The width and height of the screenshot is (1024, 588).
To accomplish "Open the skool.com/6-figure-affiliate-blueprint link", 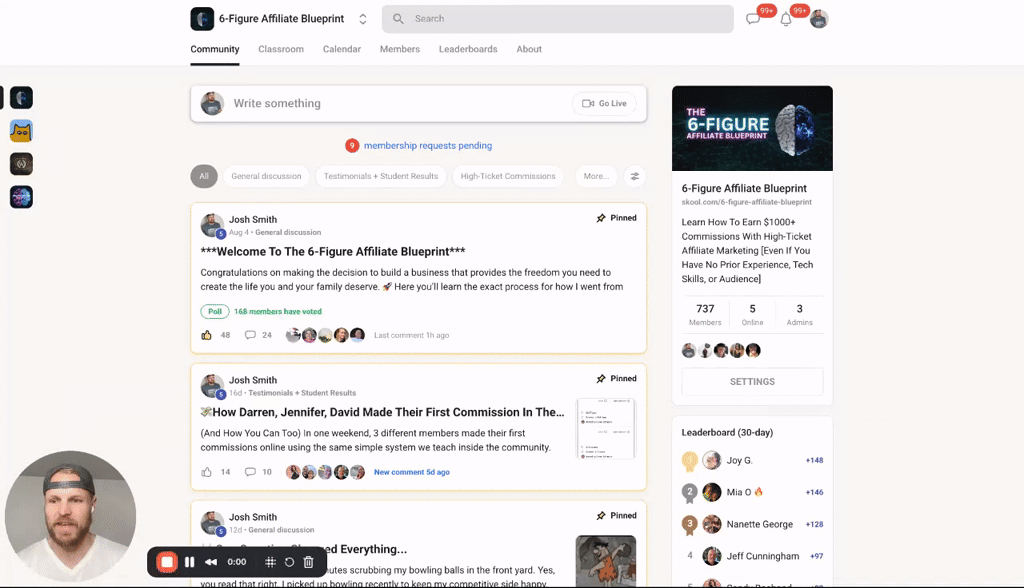I will (x=746, y=203).
